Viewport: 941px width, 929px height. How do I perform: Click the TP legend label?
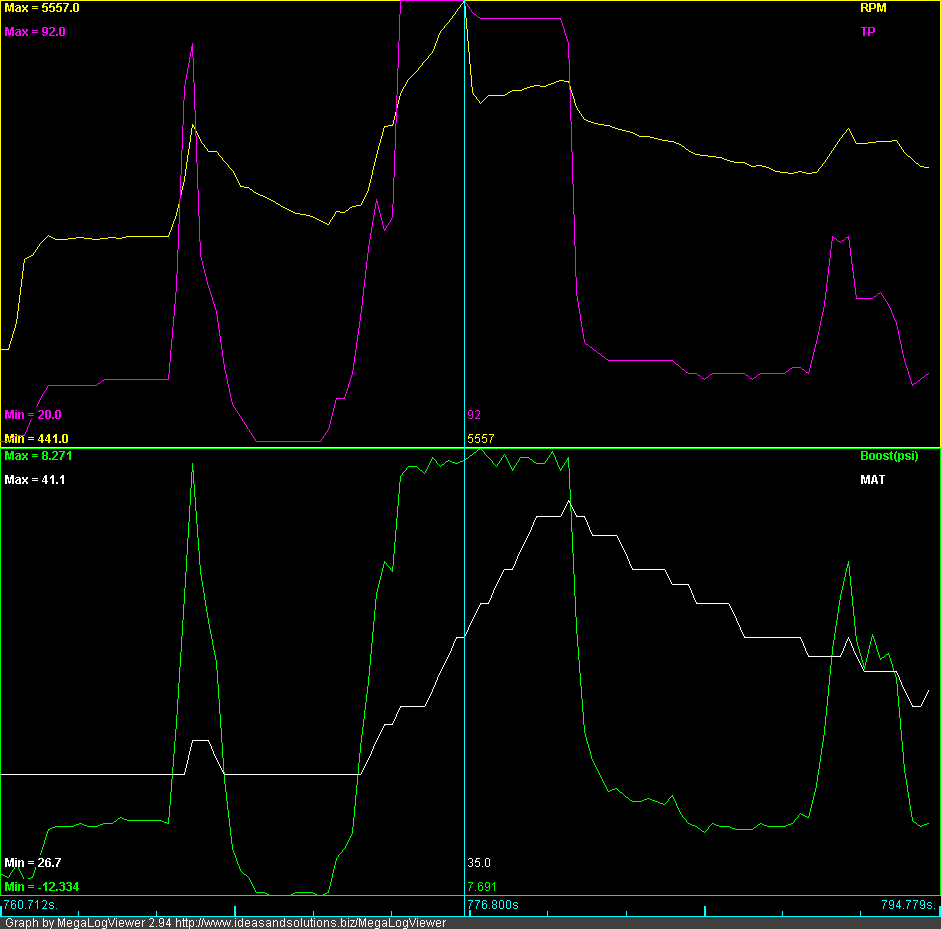point(868,32)
